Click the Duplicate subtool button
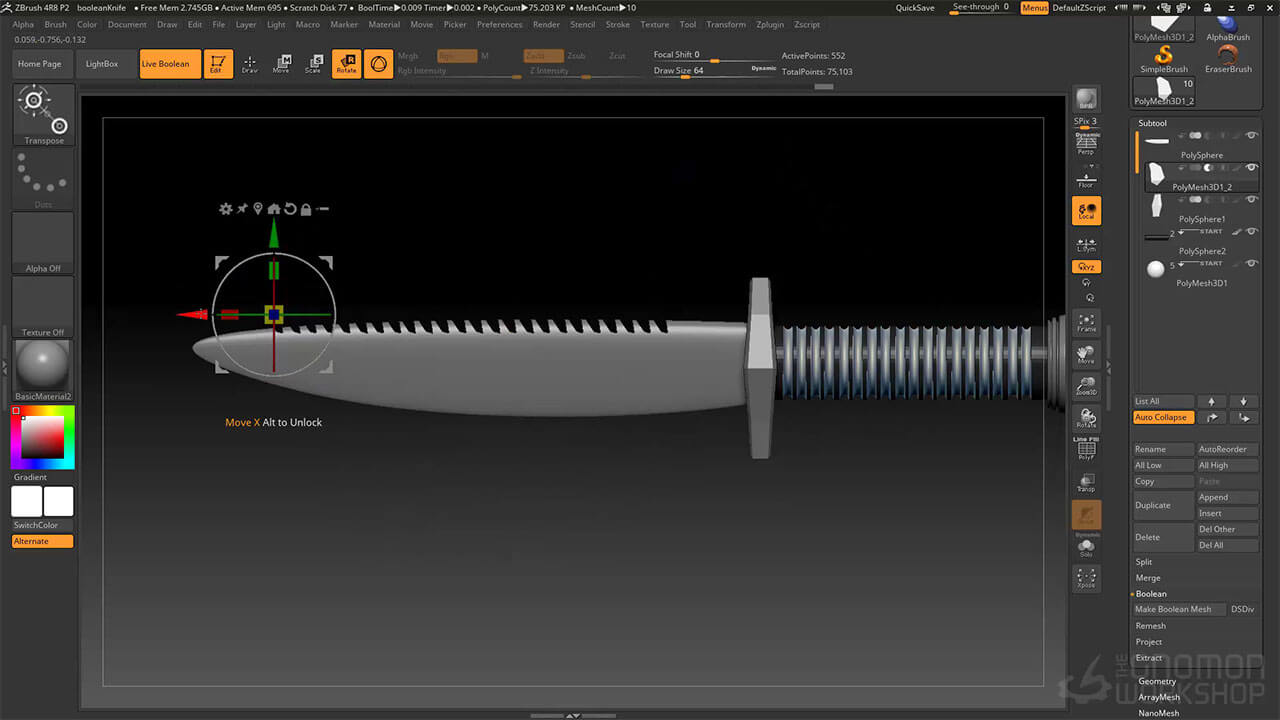 [1162, 505]
